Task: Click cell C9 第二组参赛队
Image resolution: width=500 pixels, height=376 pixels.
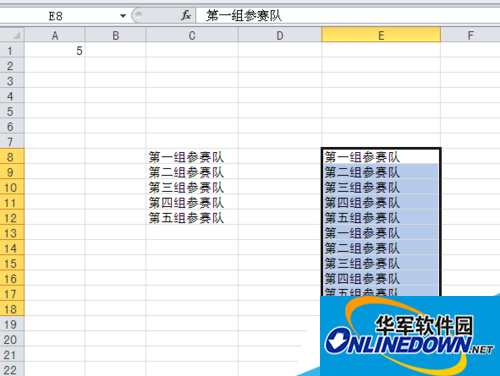Action: [x=192, y=172]
